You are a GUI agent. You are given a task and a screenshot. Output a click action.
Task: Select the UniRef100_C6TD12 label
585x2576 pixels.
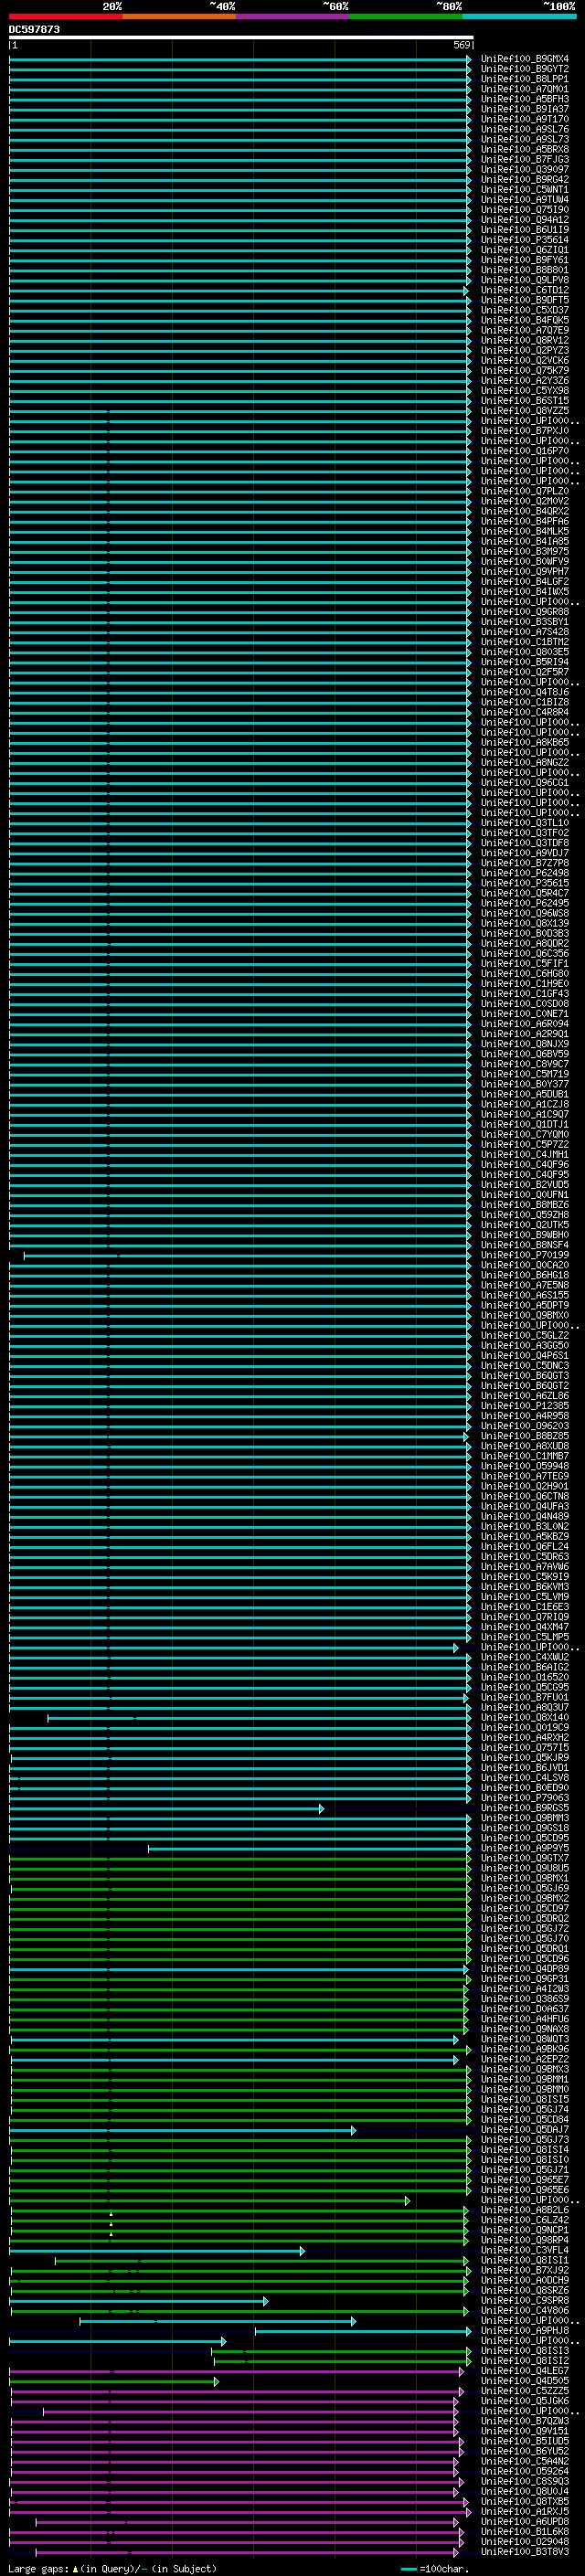524,290
